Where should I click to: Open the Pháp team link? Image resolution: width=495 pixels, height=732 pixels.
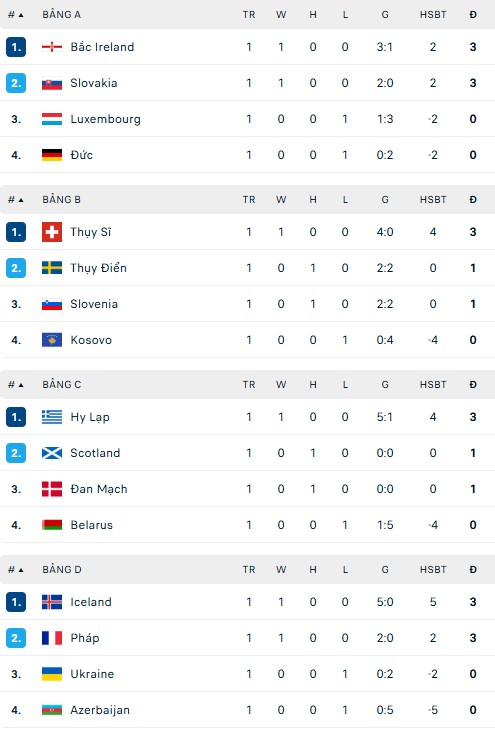coord(85,638)
